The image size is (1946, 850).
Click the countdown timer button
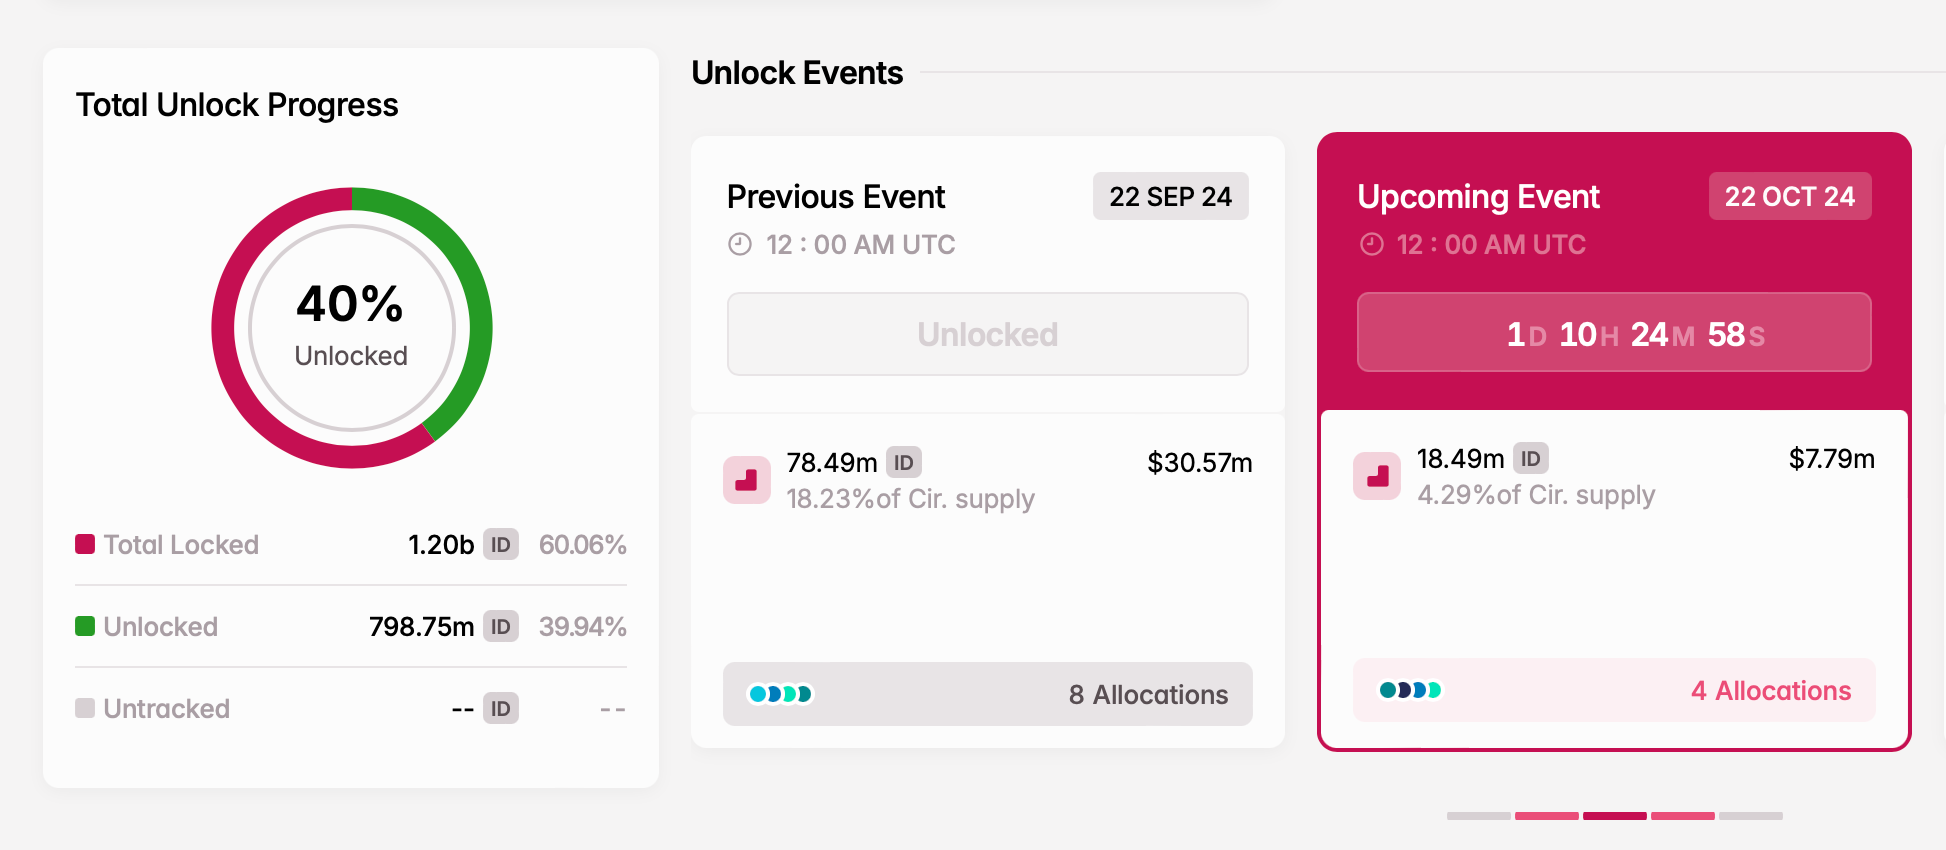point(1613,333)
